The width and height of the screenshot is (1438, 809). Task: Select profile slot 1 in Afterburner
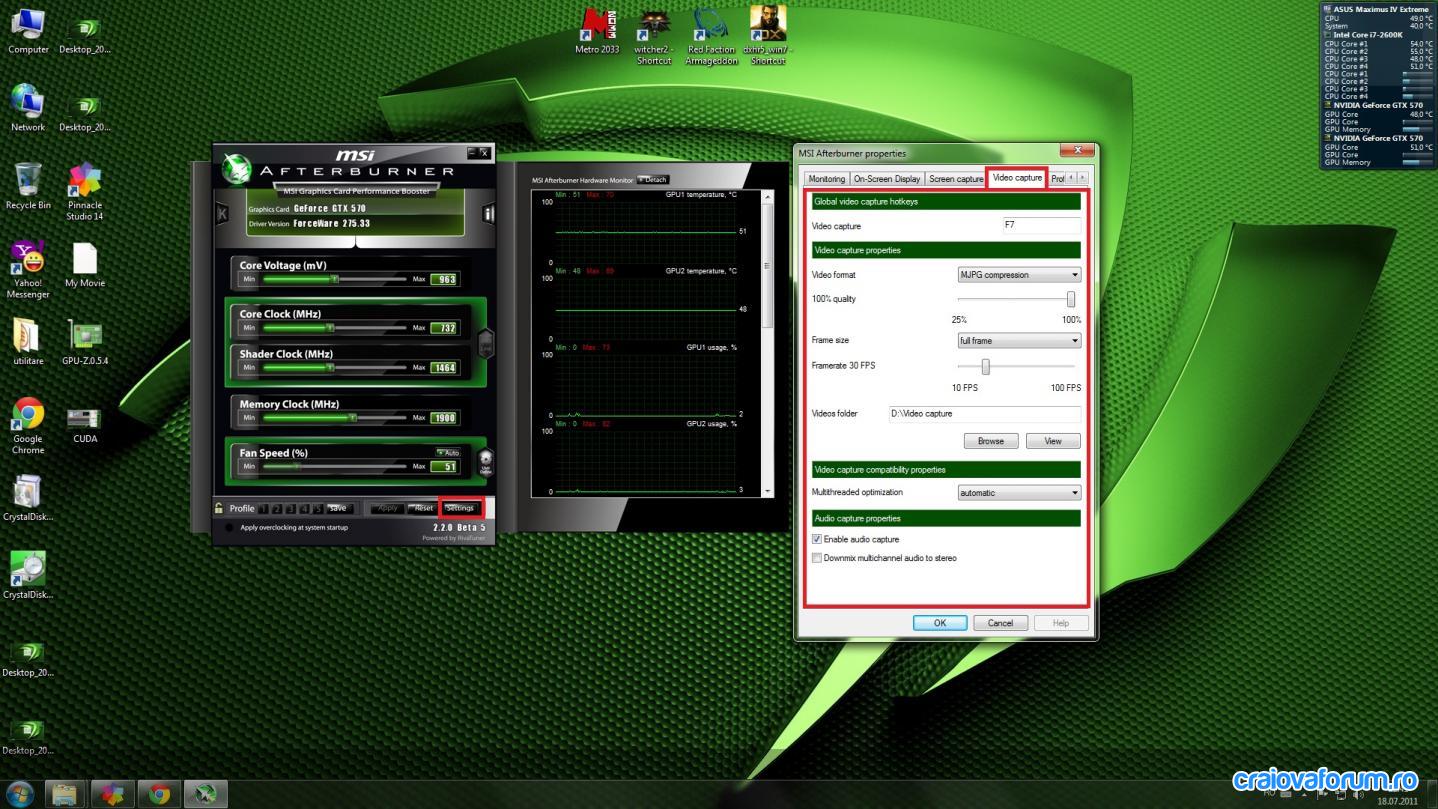[265, 509]
